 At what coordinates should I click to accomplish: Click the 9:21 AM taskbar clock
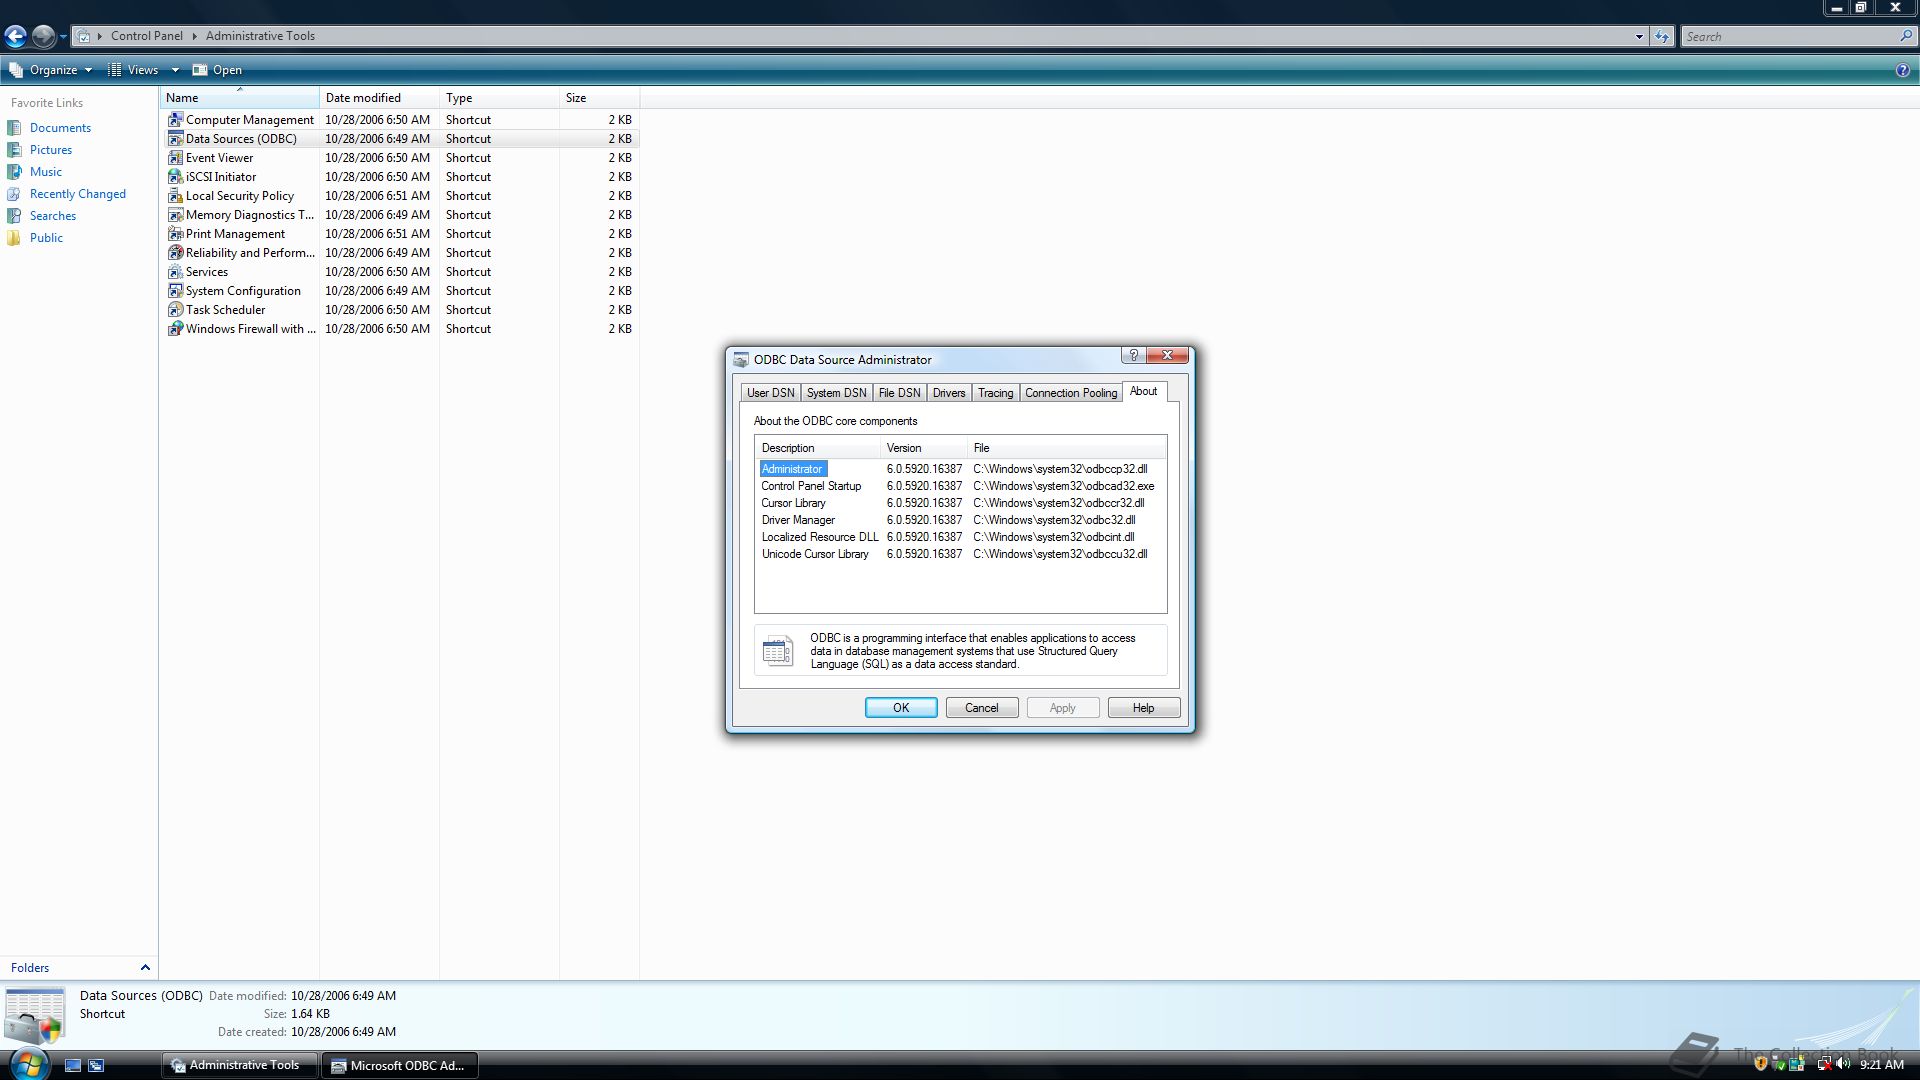tap(1881, 1065)
